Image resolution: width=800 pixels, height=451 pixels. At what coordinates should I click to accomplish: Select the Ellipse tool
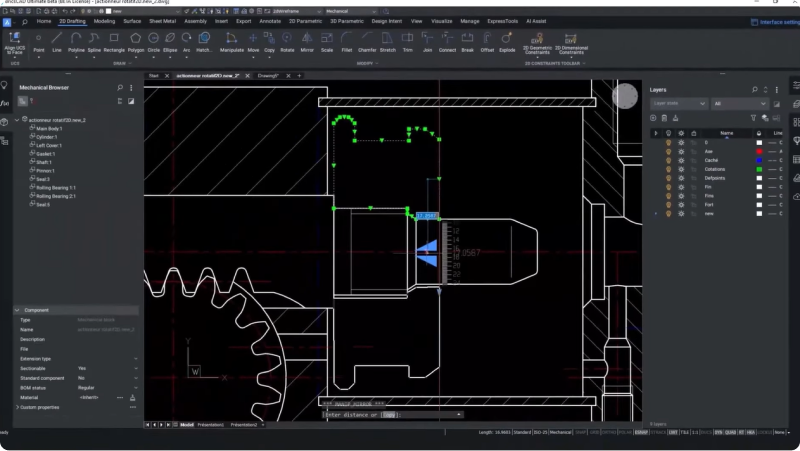point(170,42)
